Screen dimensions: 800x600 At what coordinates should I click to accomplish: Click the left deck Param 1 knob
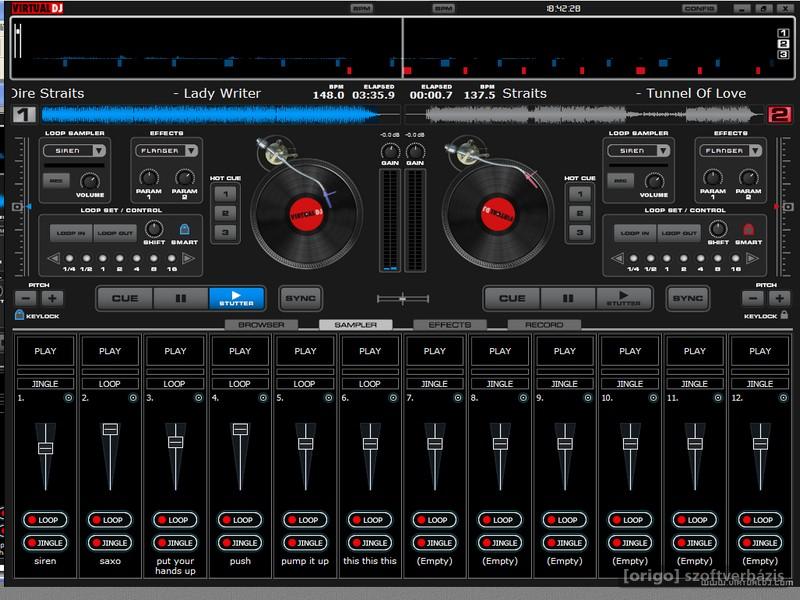point(149,178)
